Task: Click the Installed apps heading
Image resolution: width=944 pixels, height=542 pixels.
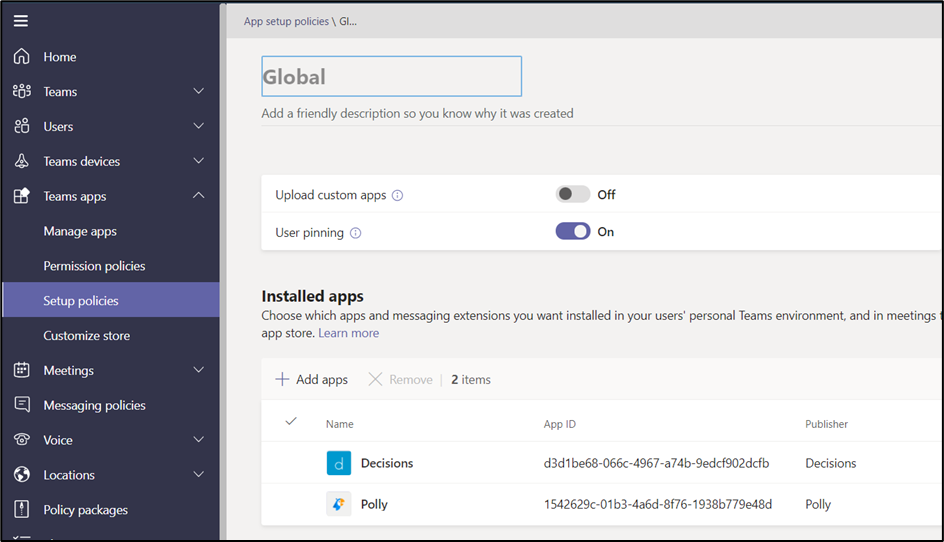Action: [312, 296]
